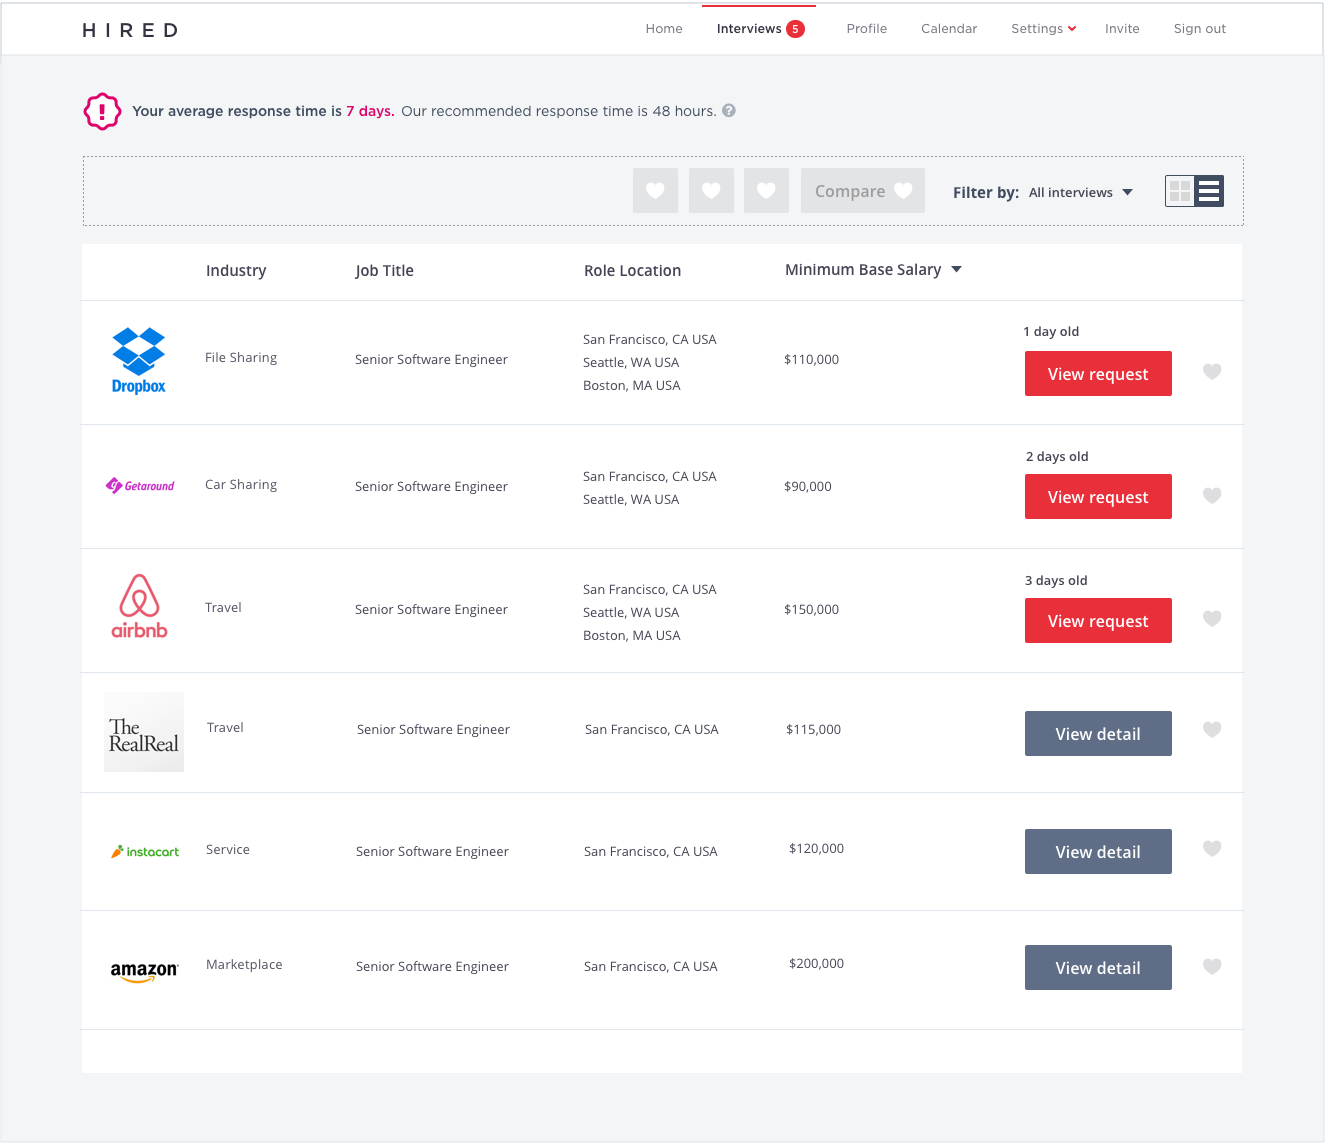Click the $90,000 salary value
This screenshot has height=1147, width=1326.
click(x=807, y=487)
